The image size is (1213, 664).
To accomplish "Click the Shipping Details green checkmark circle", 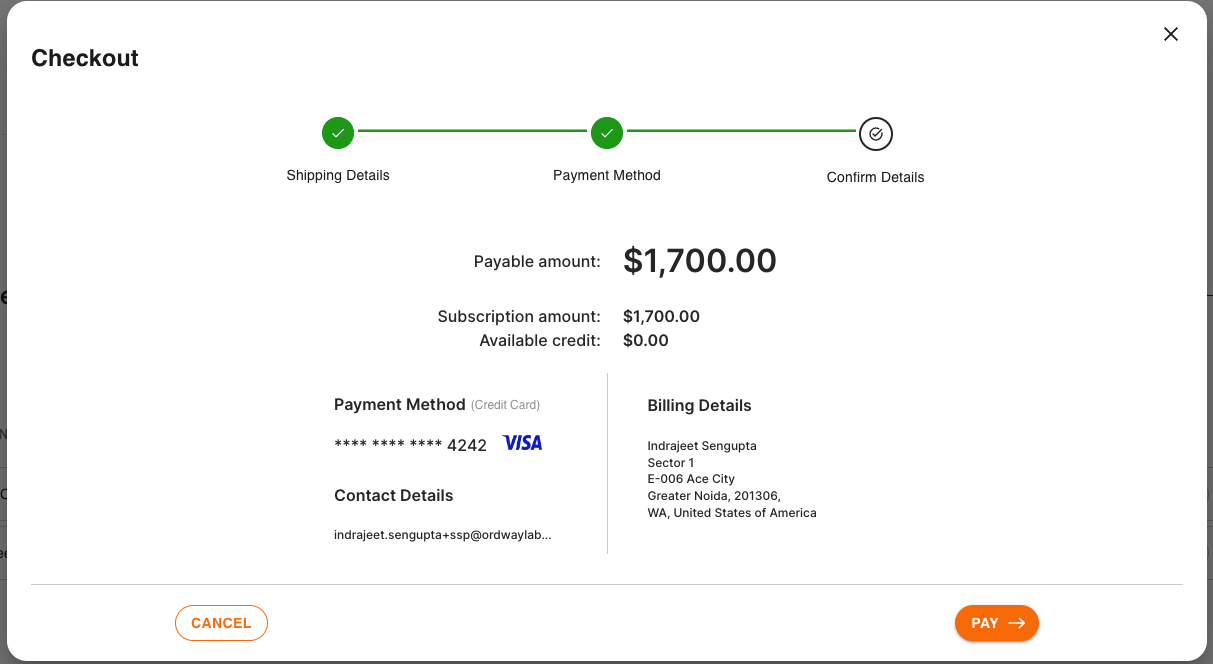I will pos(338,133).
